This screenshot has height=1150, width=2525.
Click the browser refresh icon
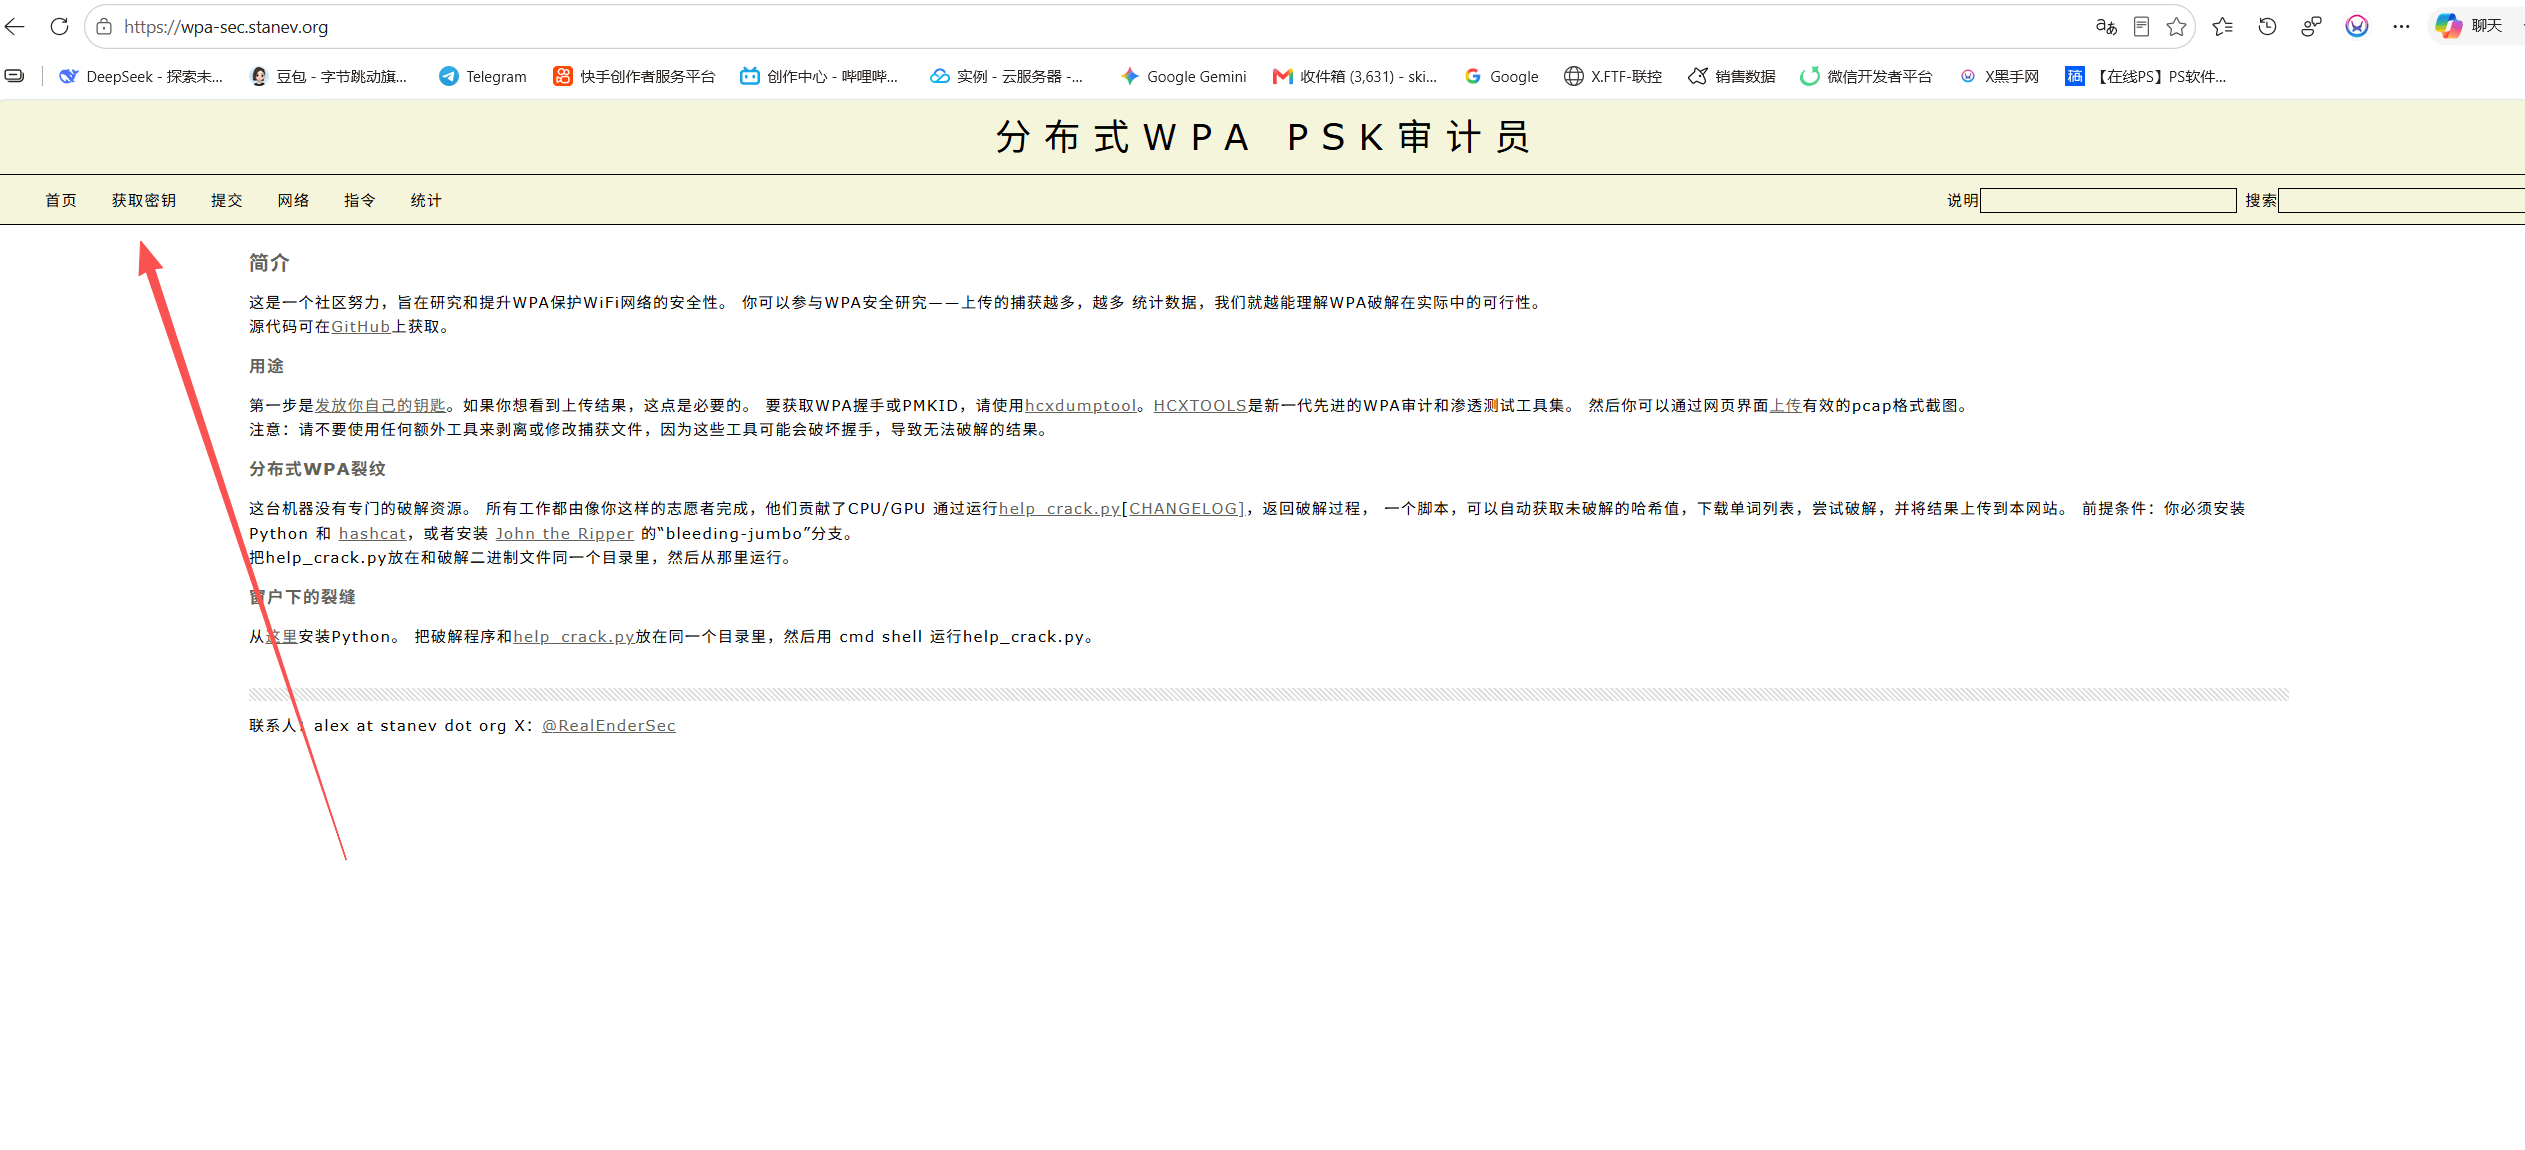(59, 27)
